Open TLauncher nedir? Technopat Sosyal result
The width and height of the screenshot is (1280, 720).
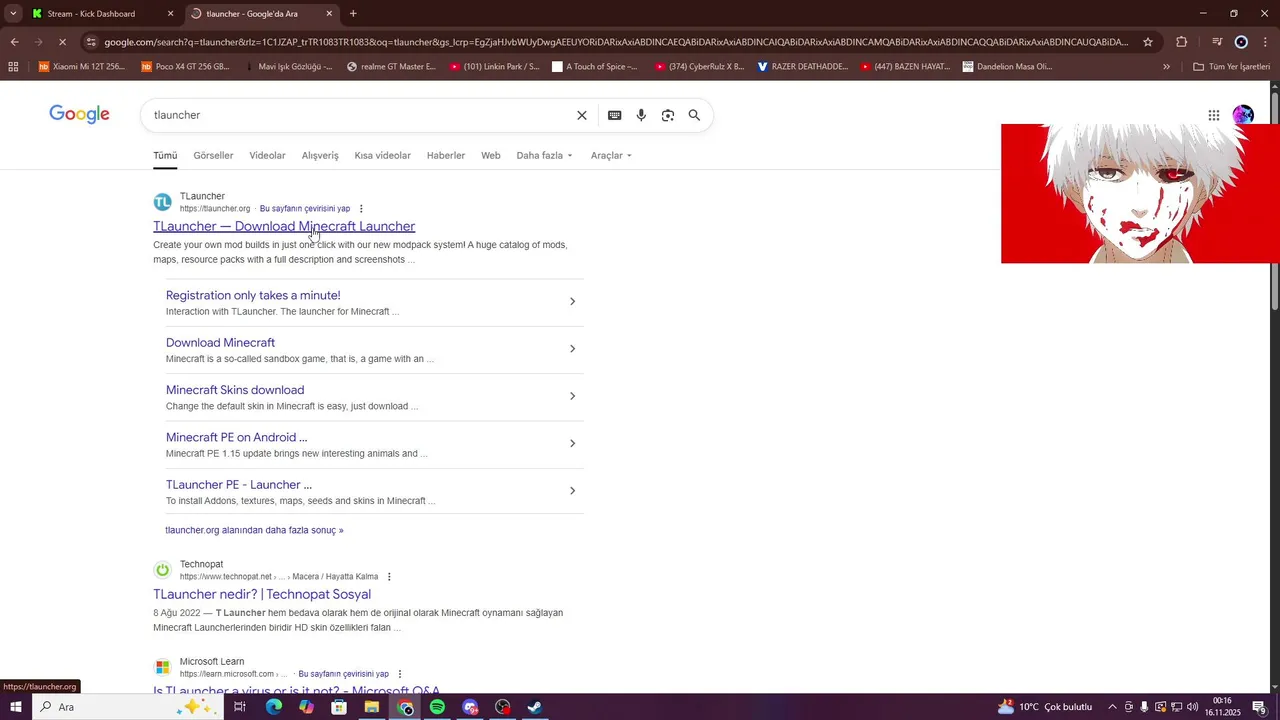(x=262, y=594)
